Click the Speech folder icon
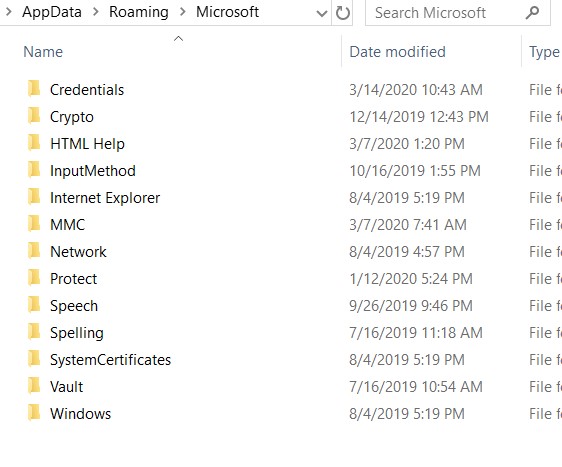Image resolution: width=562 pixels, height=467 pixels. pyautogui.click(x=34, y=305)
